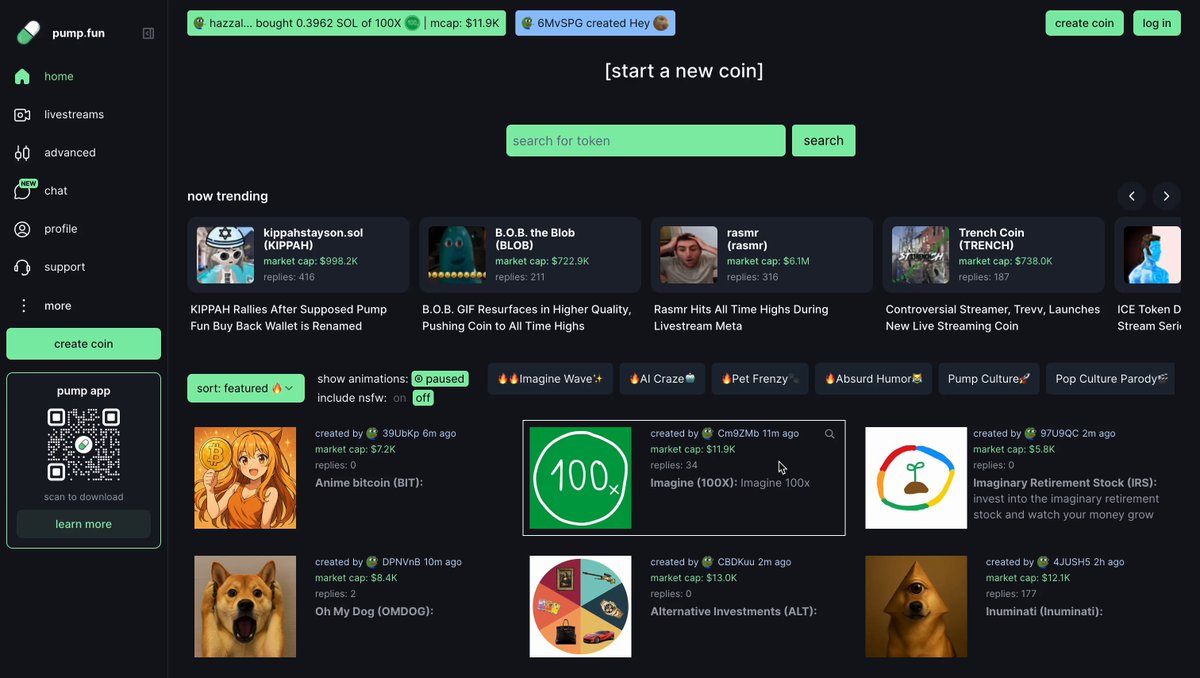Click the home icon in sidebar

click(x=22, y=76)
